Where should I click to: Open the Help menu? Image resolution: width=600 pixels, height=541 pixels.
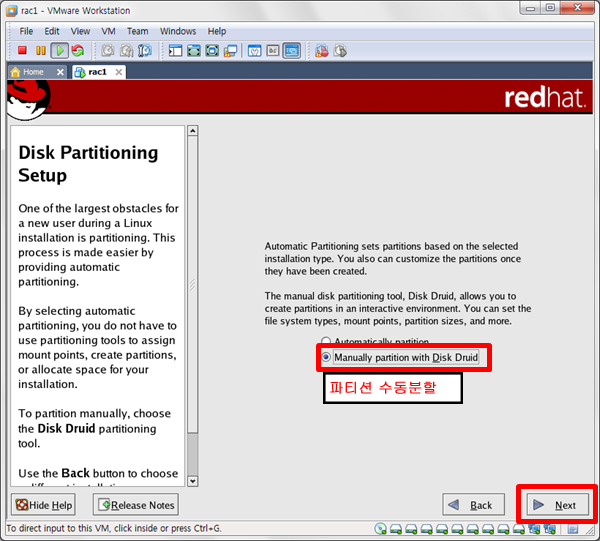click(x=217, y=31)
